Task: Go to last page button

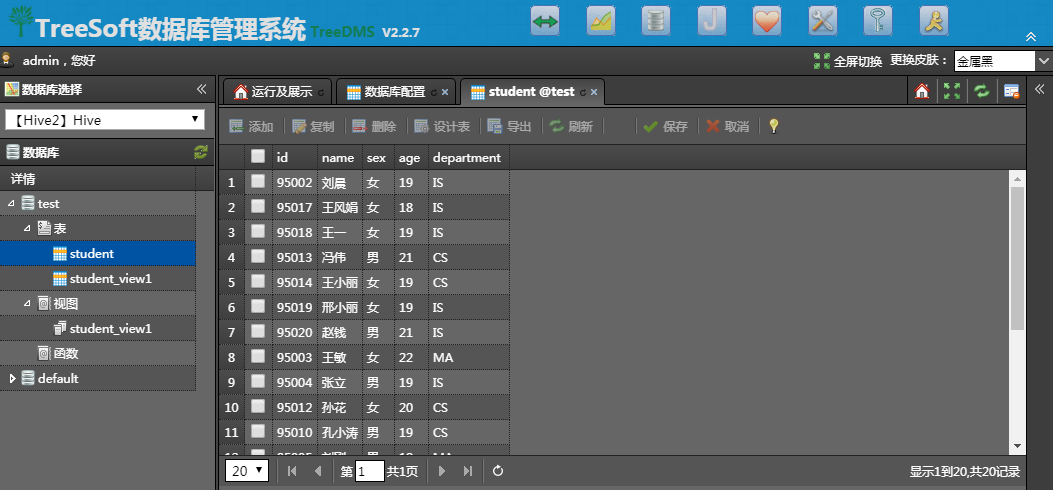Action: click(x=468, y=471)
